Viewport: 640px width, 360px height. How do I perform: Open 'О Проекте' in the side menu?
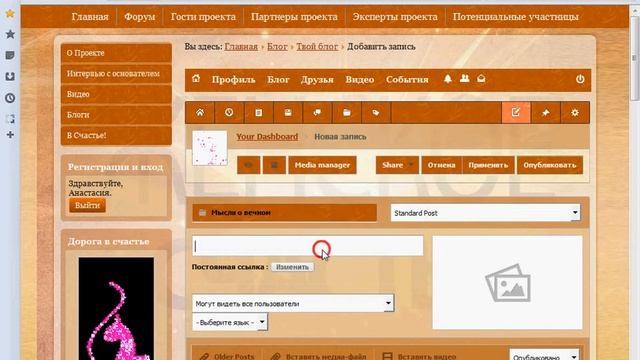pos(116,53)
